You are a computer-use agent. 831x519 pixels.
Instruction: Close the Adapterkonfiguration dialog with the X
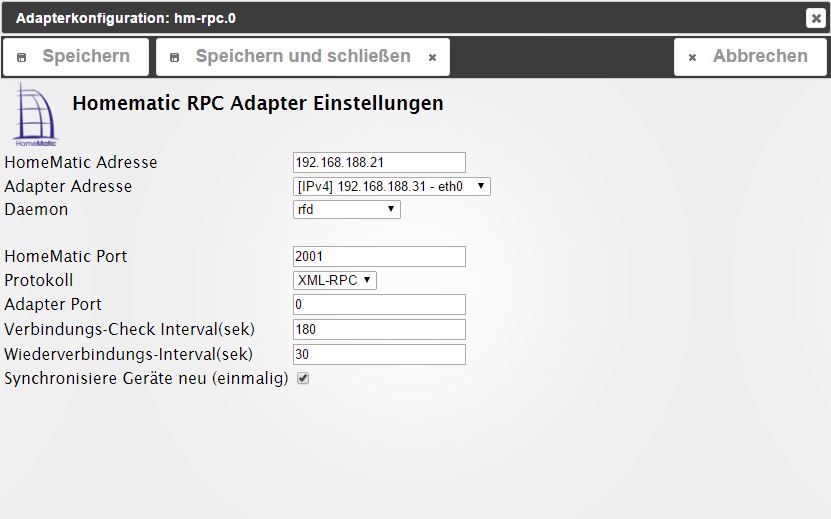(x=816, y=18)
